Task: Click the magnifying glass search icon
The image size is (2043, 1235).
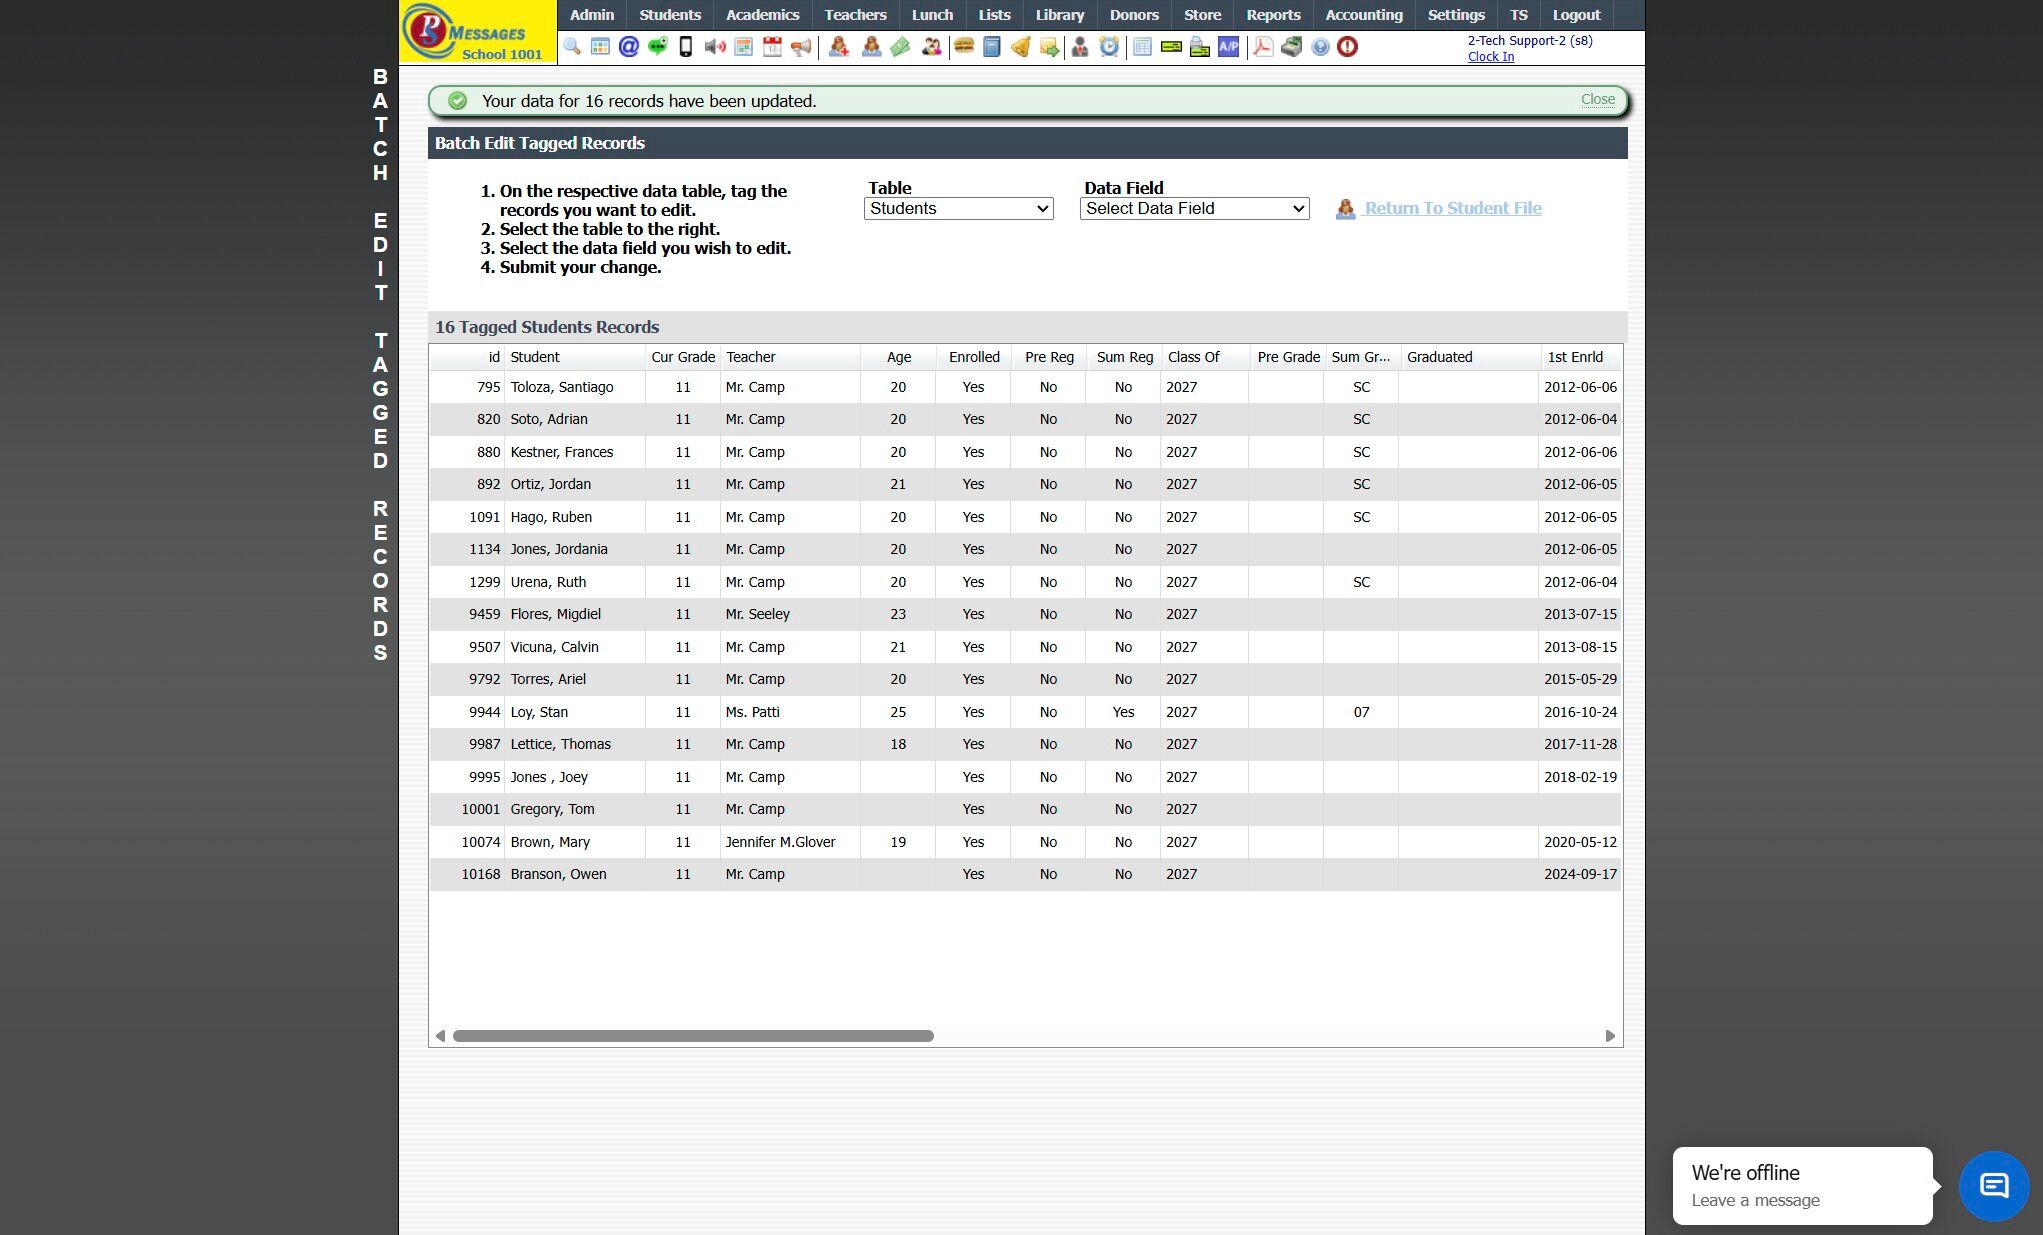Action: click(x=572, y=47)
